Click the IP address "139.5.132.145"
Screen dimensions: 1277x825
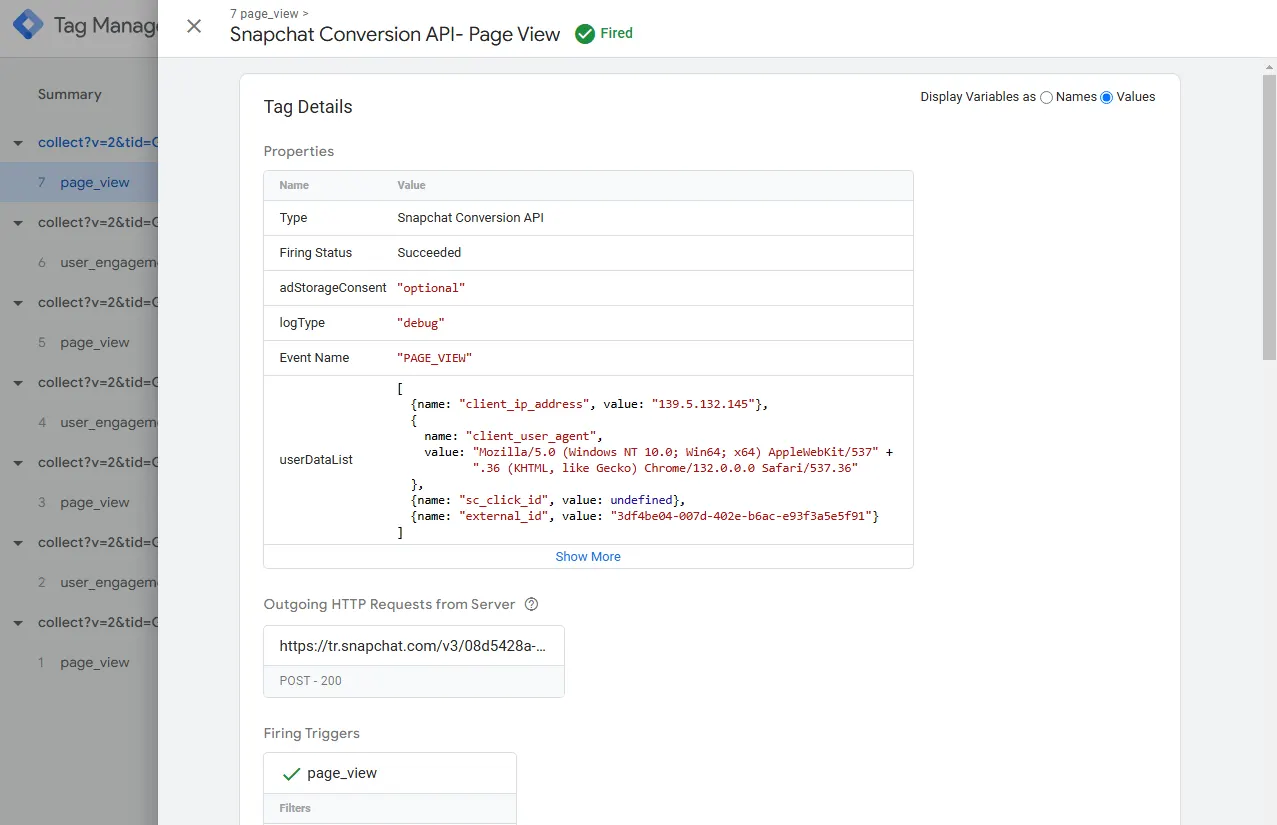point(704,404)
